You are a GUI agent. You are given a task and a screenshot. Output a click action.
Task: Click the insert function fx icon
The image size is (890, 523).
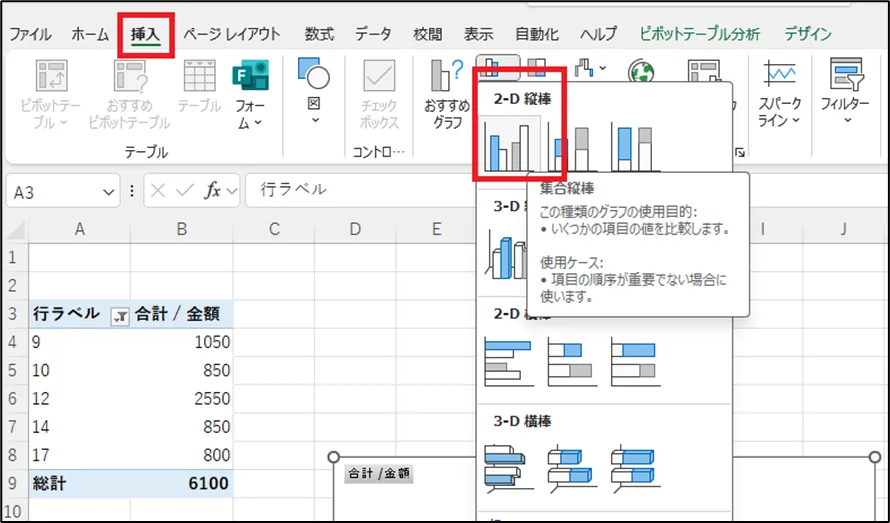click(x=213, y=190)
